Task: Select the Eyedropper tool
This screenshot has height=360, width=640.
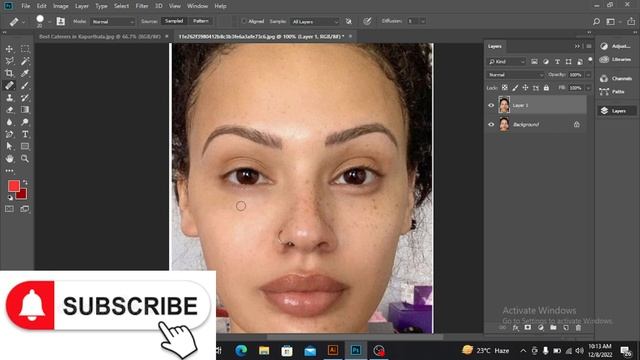Action: click(25, 73)
